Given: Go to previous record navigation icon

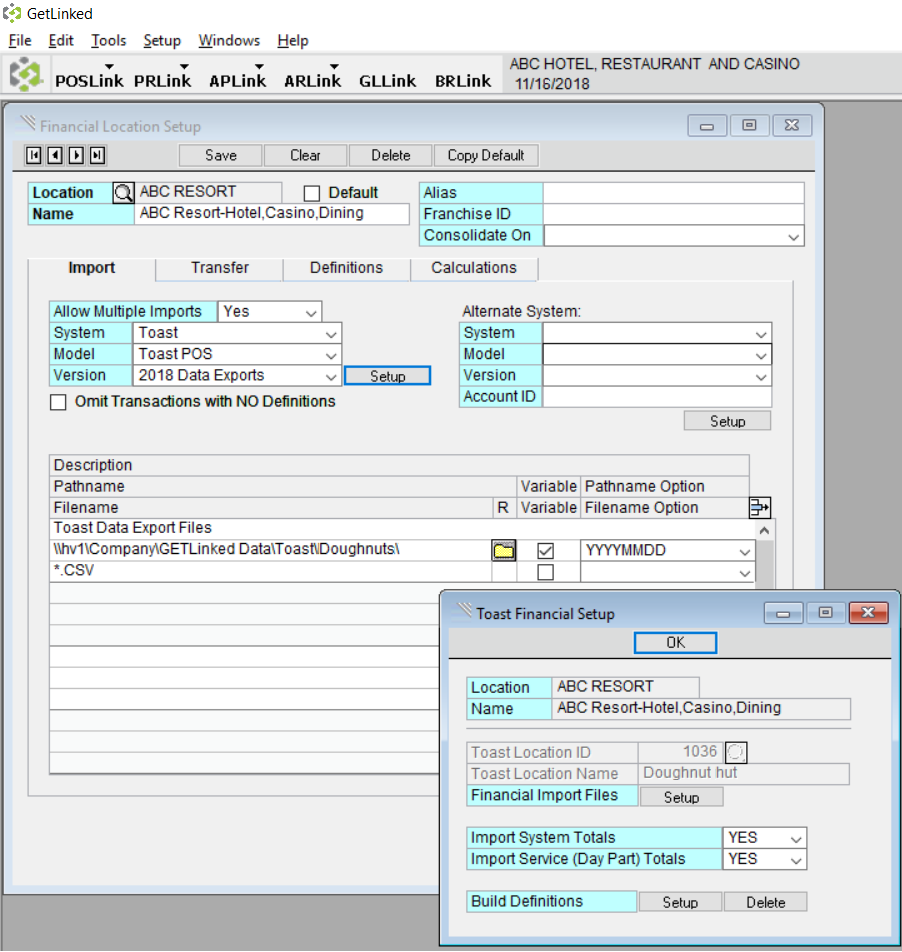Looking at the screenshot, I should (x=55, y=155).
